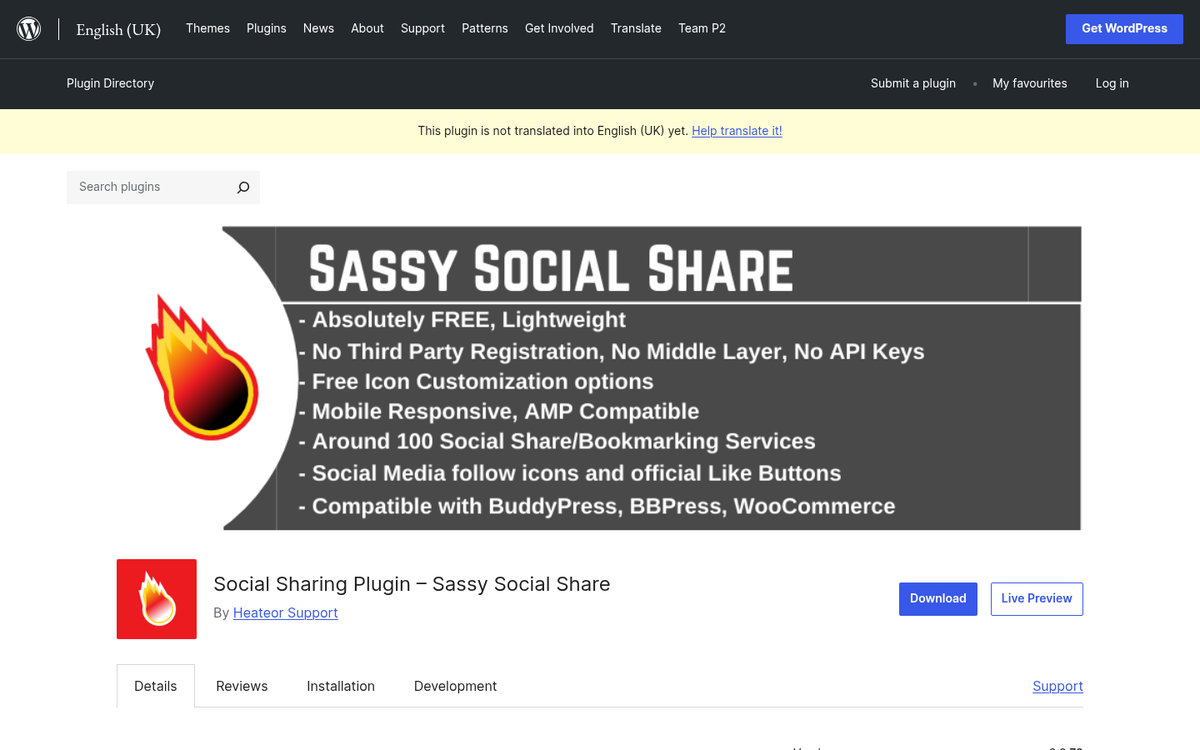
Task: Visit the Patterns page
Action: click(485, 28)
